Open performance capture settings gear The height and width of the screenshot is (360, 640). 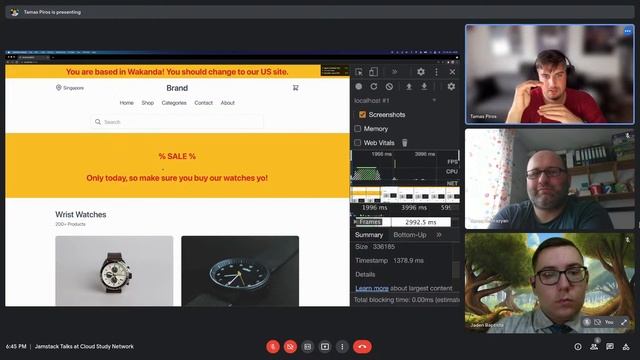tap(451, 87)
